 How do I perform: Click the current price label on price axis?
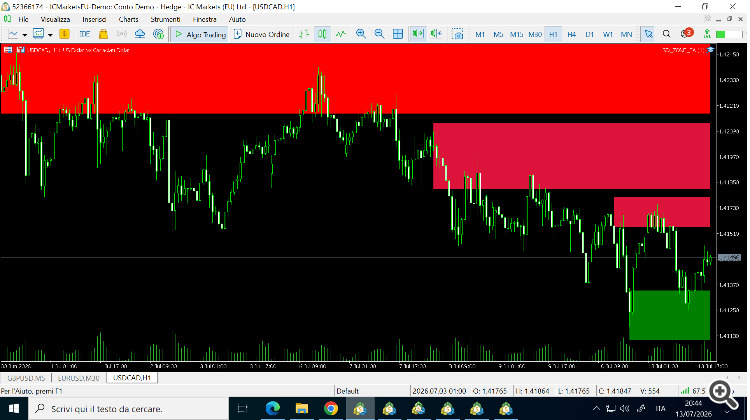click(x=729, y=258)
